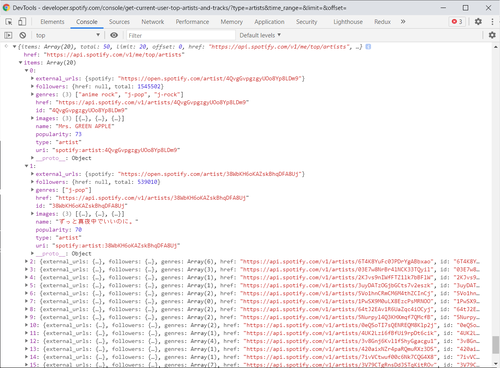Expand genres with anime rock
Image resolution: width=500 pixels, height=368 pixels.
tap(32, 95)
